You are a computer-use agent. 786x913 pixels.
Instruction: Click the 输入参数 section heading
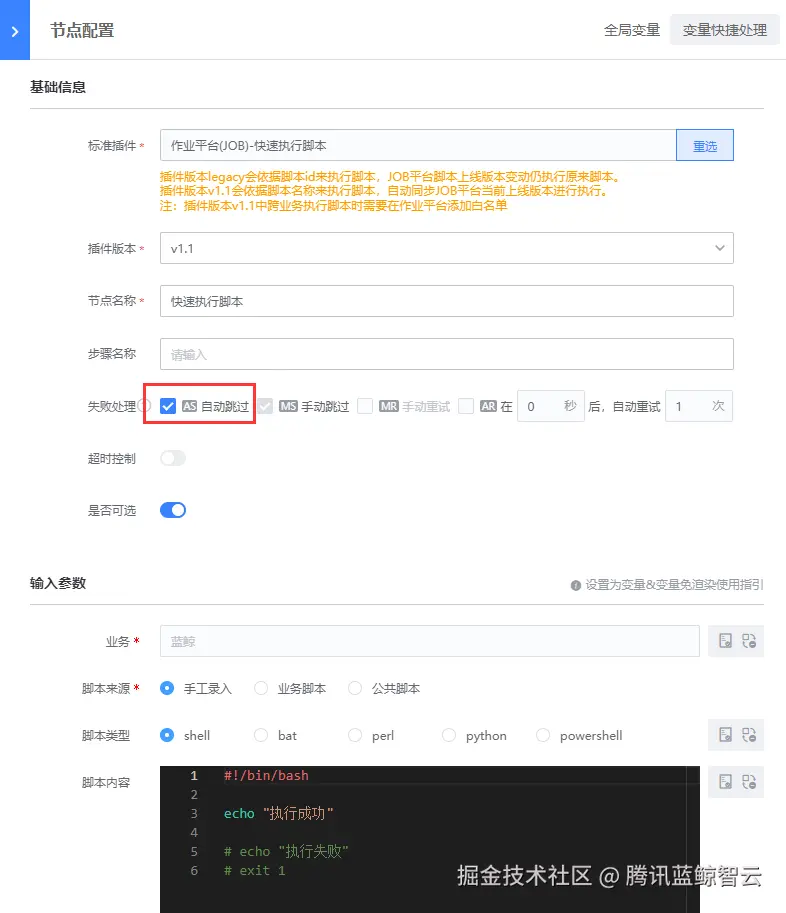(x=58, y=583)
